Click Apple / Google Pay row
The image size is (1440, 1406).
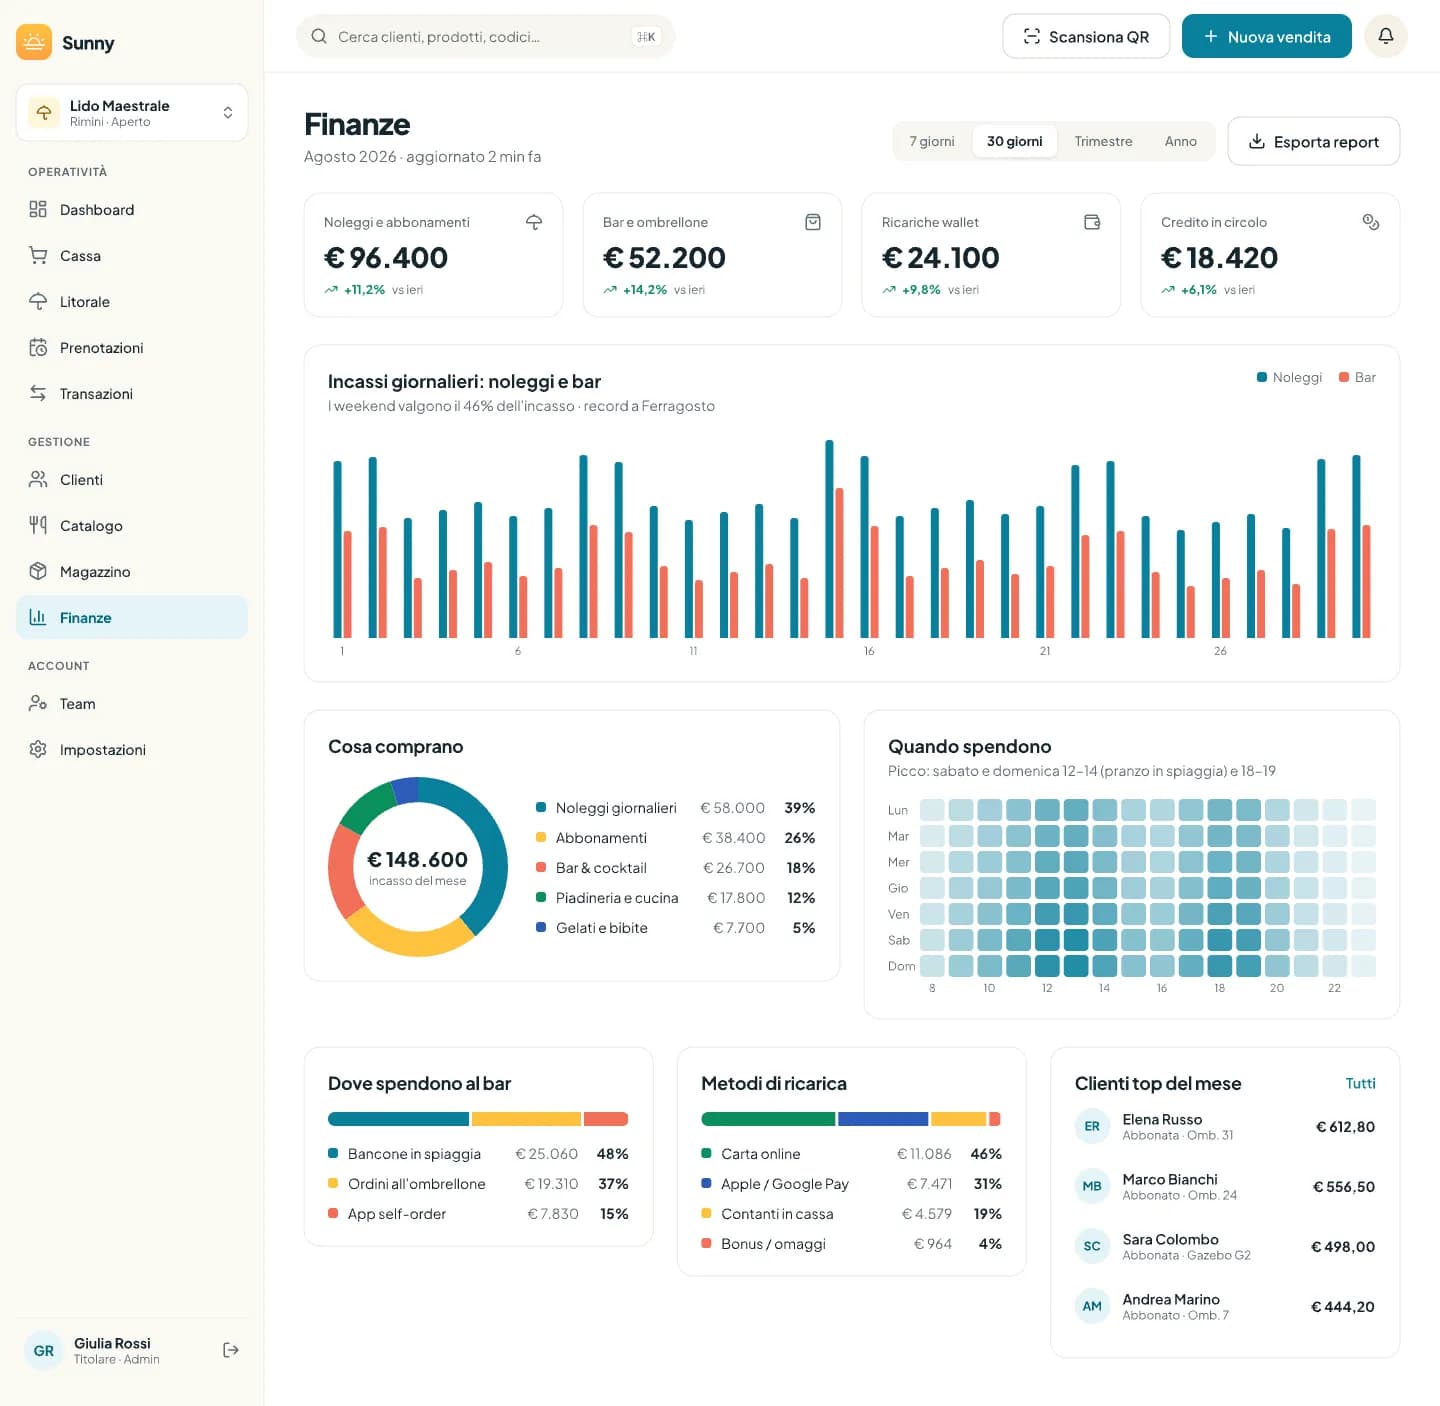coord(852,1183)
